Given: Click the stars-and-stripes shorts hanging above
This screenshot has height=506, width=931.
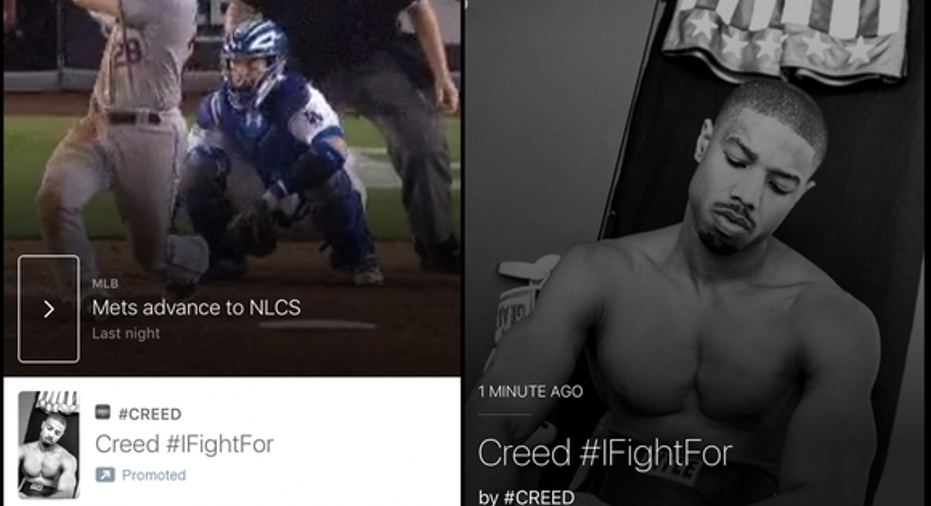Looking at the screenshot, I should point(785,37).
